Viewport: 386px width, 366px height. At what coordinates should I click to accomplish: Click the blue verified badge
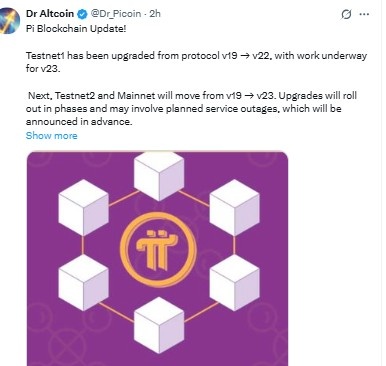pyautogui.click(x=82, y=14)
